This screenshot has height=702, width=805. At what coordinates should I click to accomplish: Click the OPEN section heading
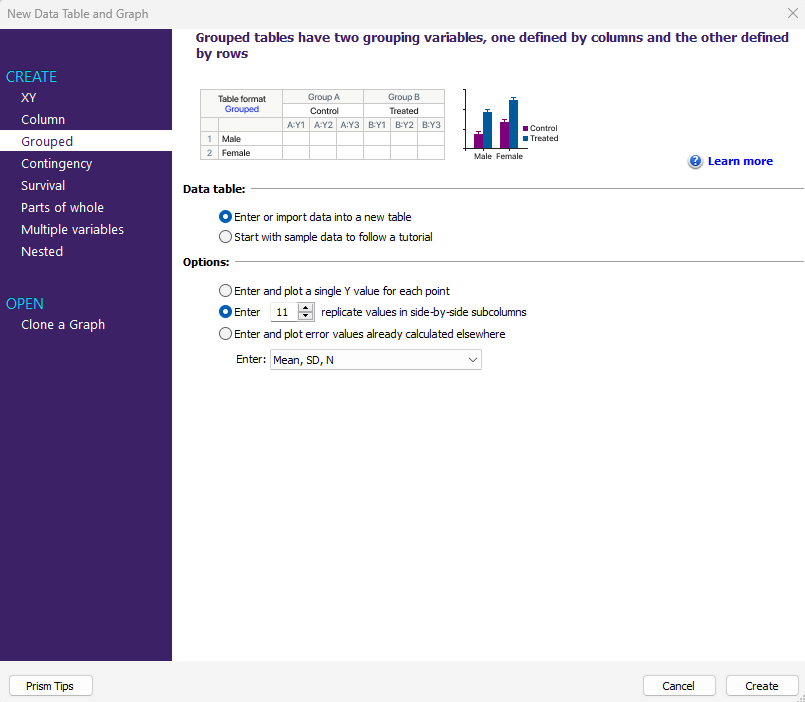pos(25,303)
